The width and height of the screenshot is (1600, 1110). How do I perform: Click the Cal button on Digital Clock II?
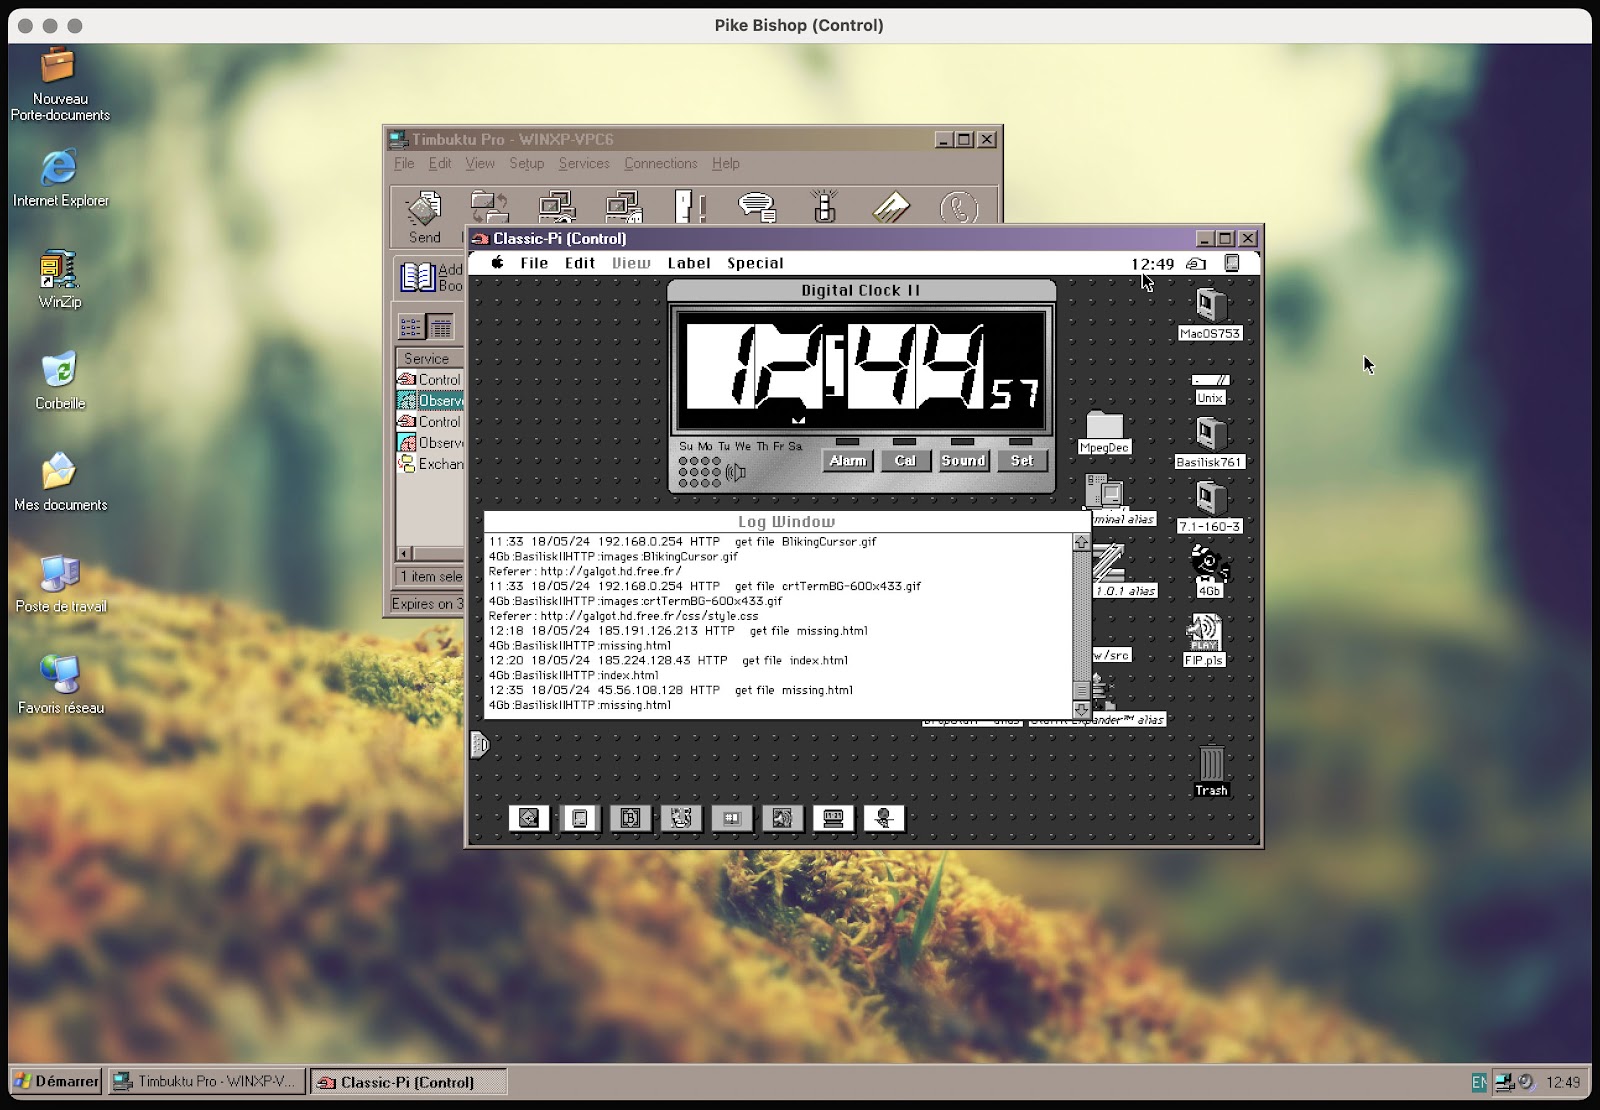tap(905, 460)
